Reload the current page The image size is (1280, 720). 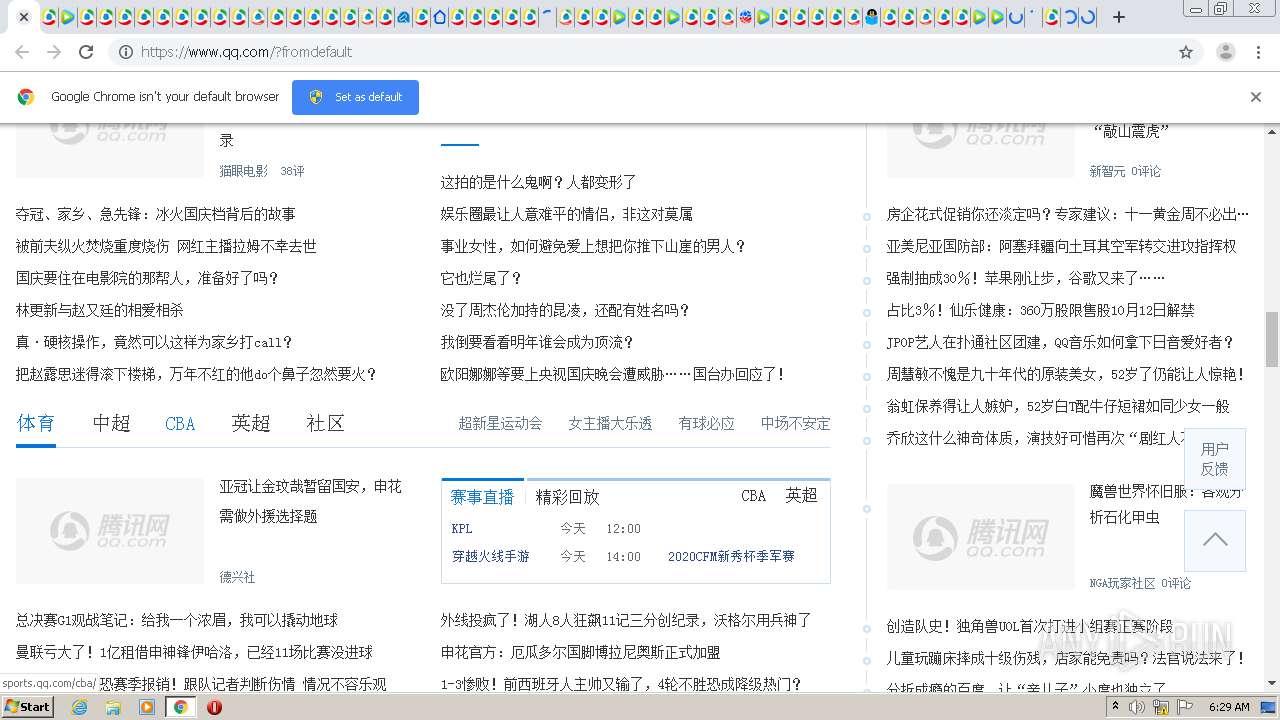86,52
